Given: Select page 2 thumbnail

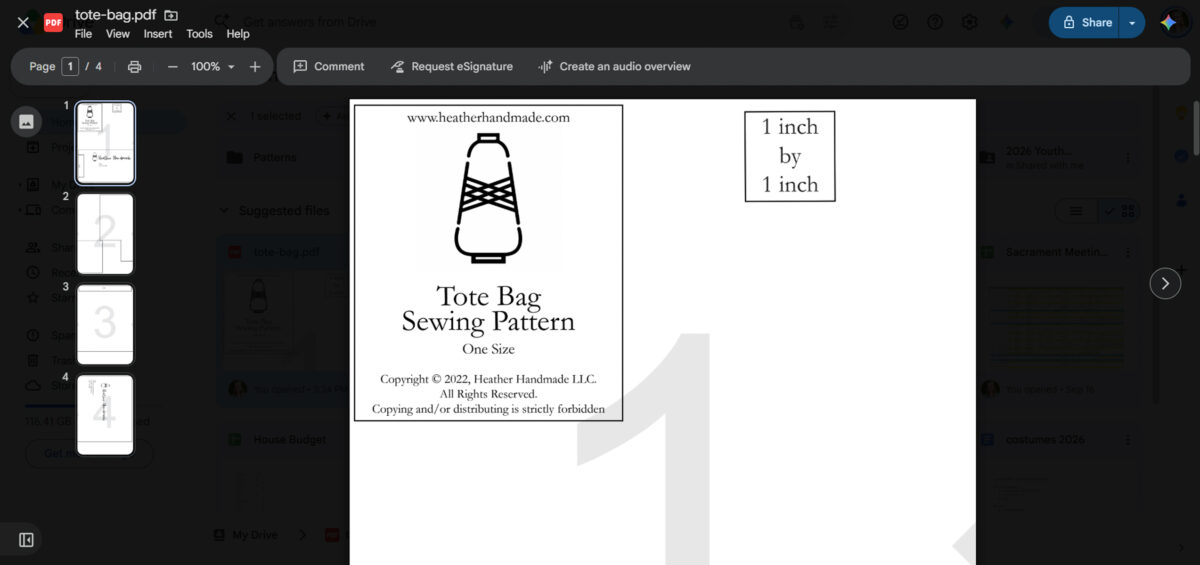Looking at the screenshot, I should (105, 234).
